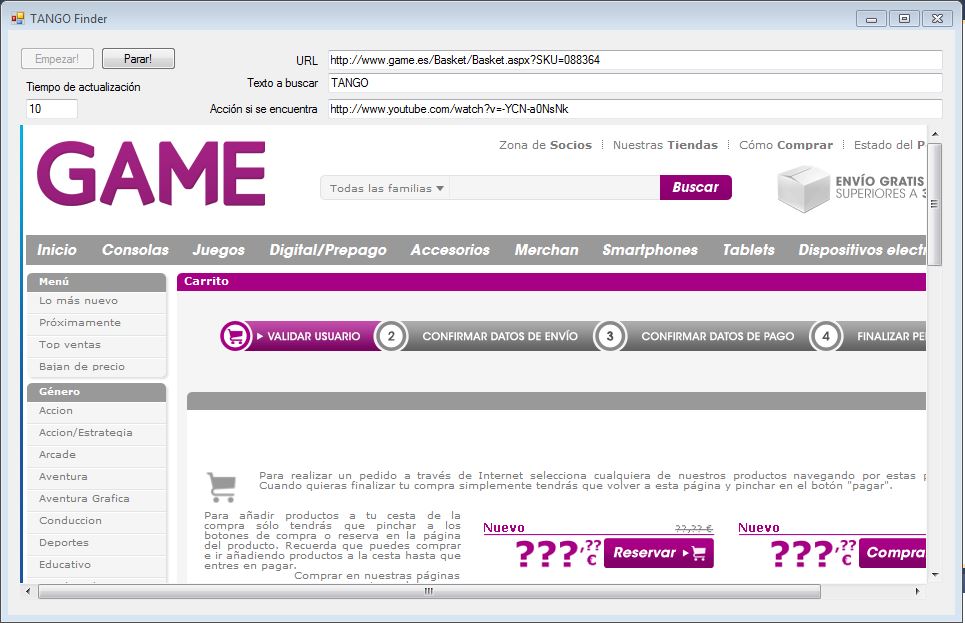Click the vertical scrollbar down arrow
965x623 pixels.
[x=935, y=575]
